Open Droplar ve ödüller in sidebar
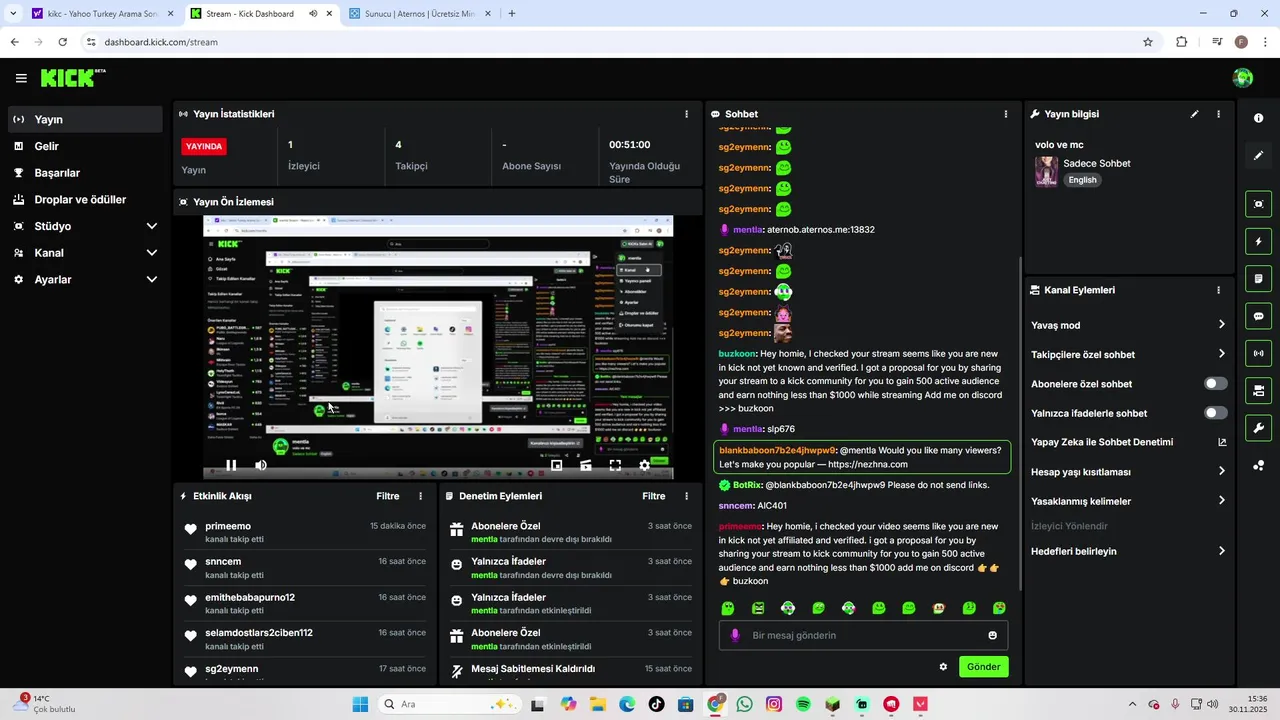This screenshot has width=1280, height=720. pos(85,200)
